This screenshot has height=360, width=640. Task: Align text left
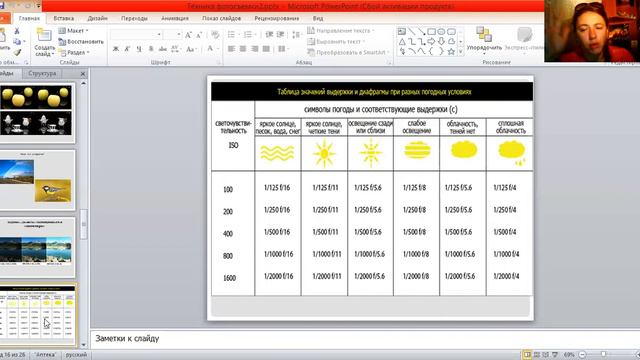[231, 49]
